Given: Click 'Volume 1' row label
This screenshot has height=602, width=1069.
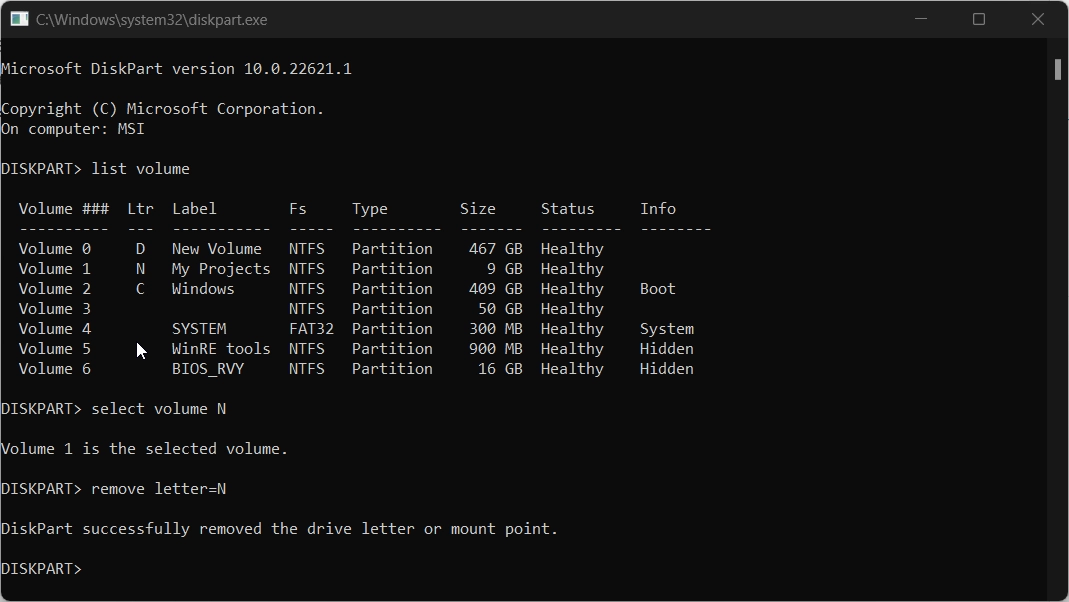Looking at the screenshot, I should (55, 269).
